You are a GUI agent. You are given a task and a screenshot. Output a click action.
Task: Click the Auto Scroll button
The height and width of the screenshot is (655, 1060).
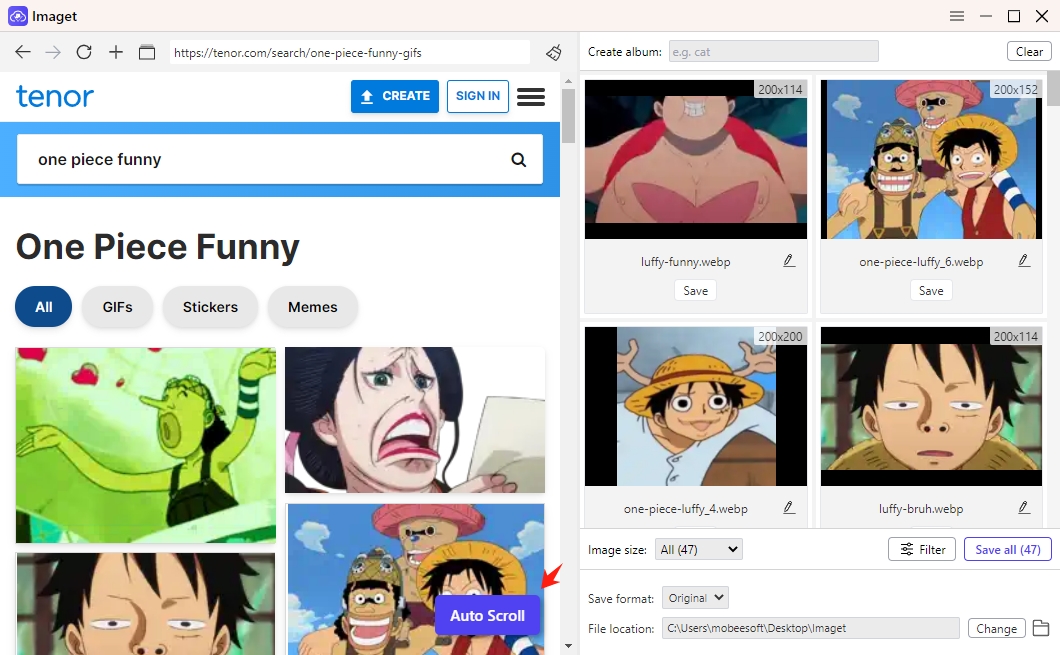point(487,615)
